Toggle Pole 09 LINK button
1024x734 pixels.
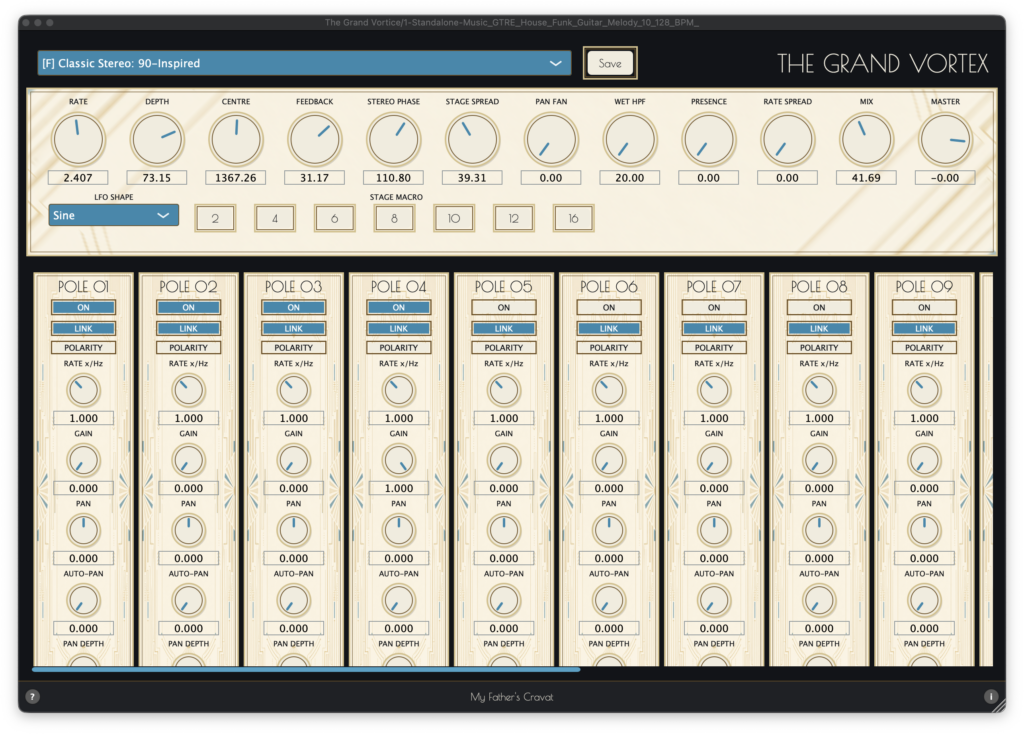click(925, 328)
